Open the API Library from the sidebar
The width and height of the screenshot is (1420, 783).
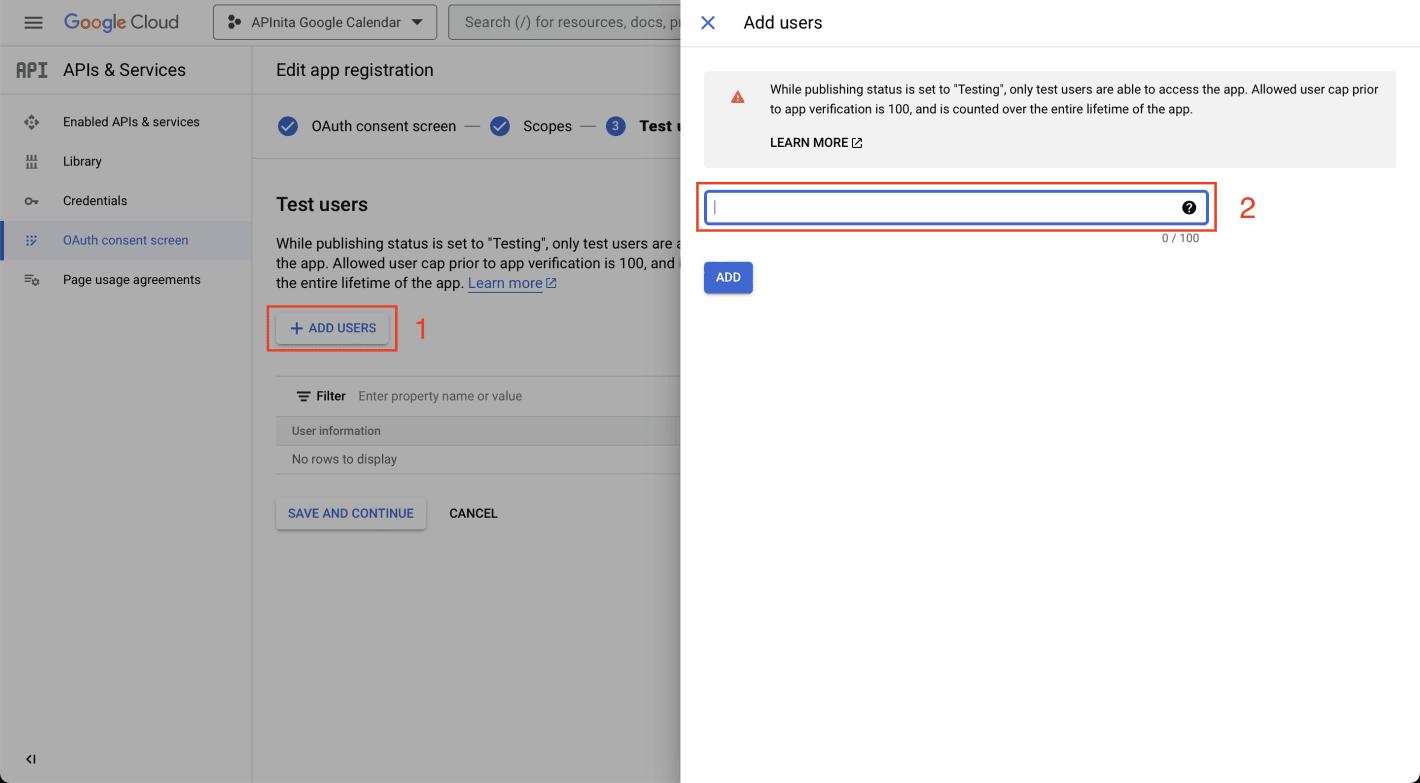[82, 161]
